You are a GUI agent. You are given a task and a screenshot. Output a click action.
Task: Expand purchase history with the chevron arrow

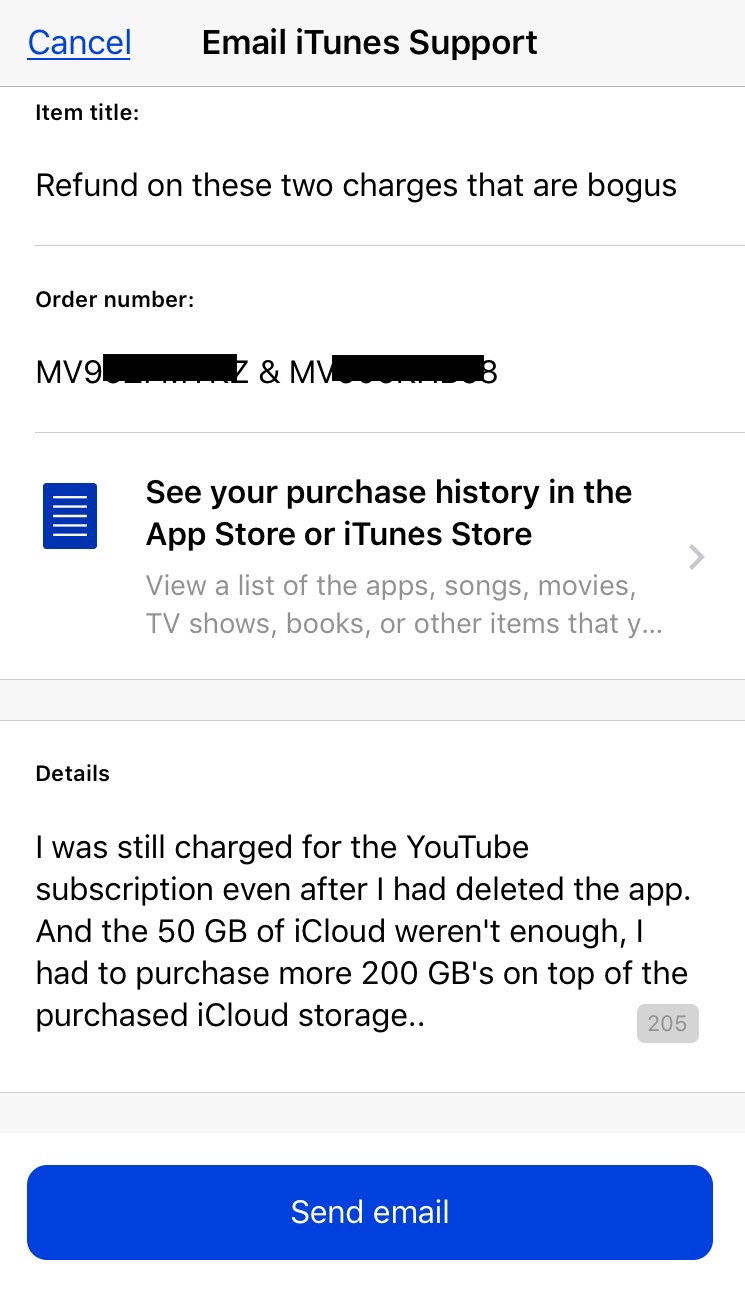click(697, 557)
